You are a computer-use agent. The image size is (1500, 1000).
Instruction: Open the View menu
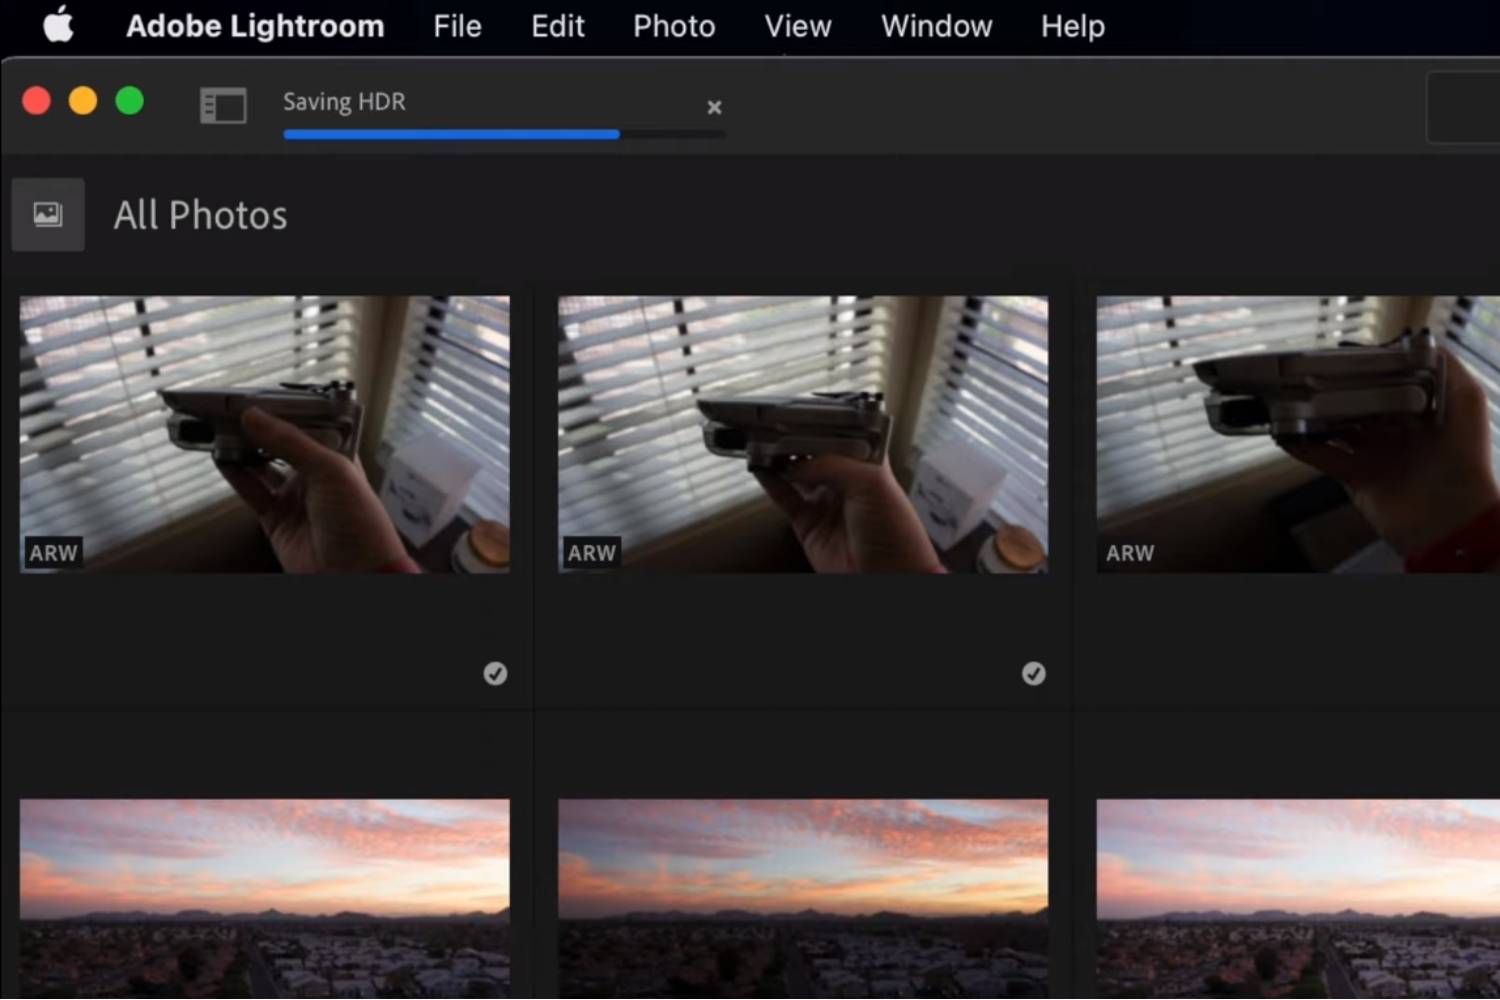(x=798, y=26)
